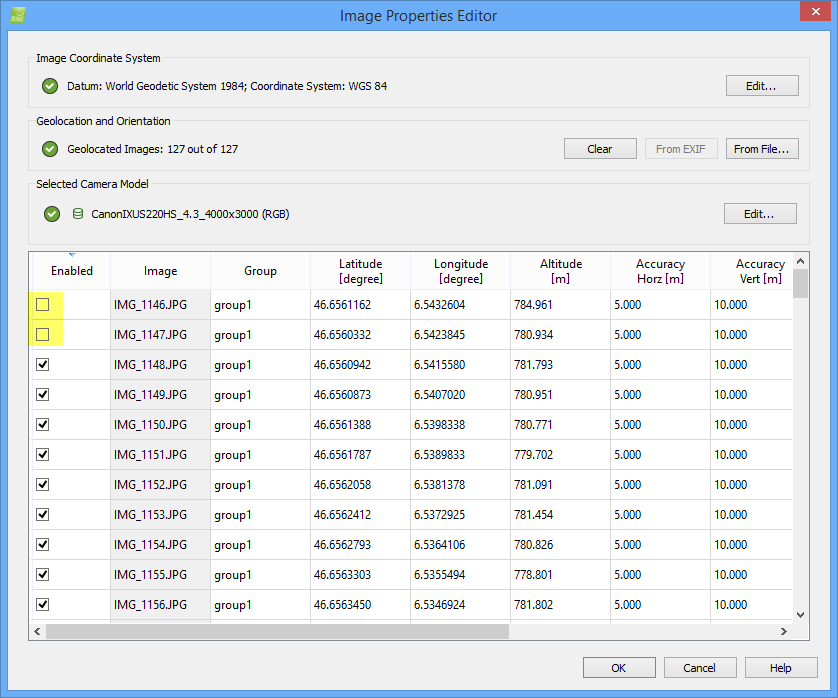Click green checkmark beside camera model
Viewport: 838px width, 698px height.
52,214
